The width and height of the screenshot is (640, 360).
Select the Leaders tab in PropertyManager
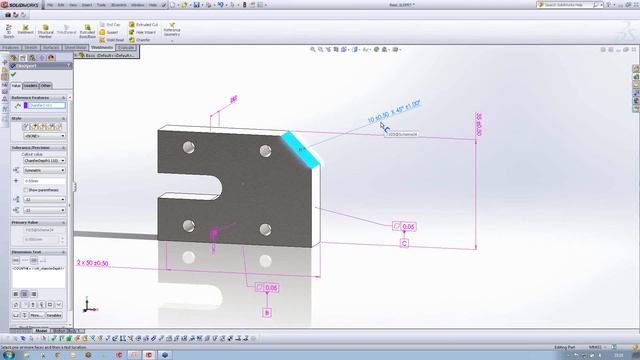coord(31,86)
